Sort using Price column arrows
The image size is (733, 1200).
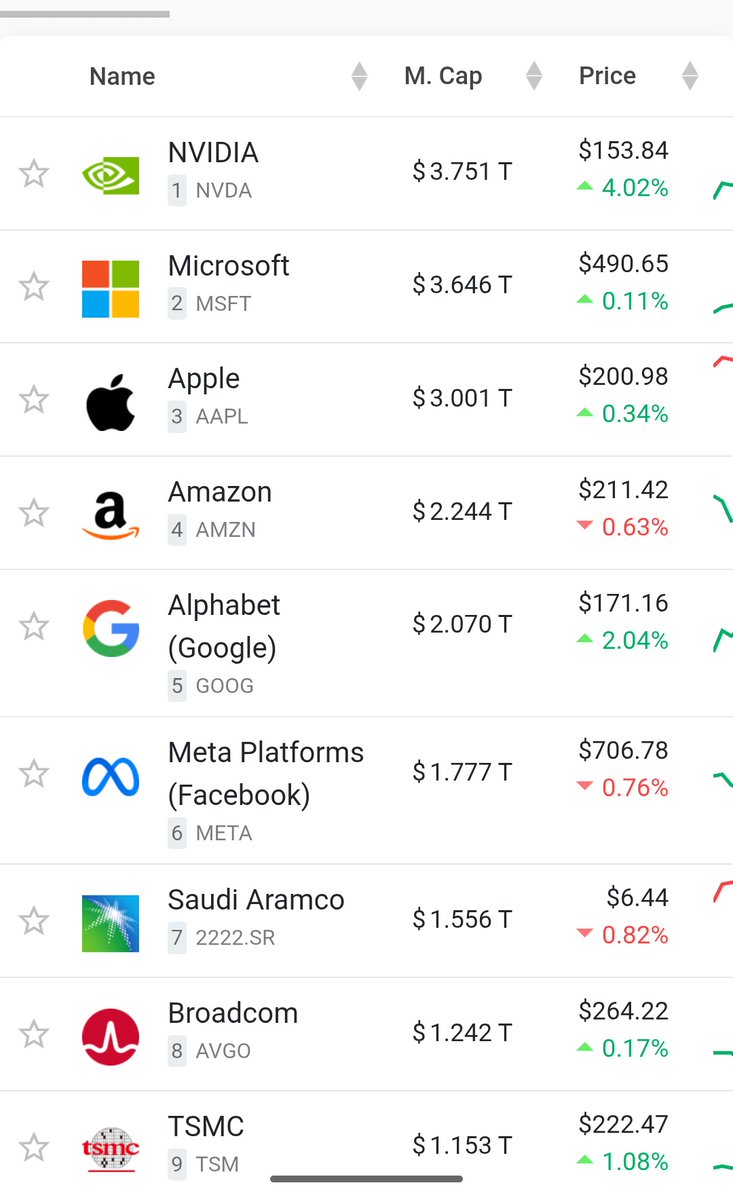(x=689, y=76)
